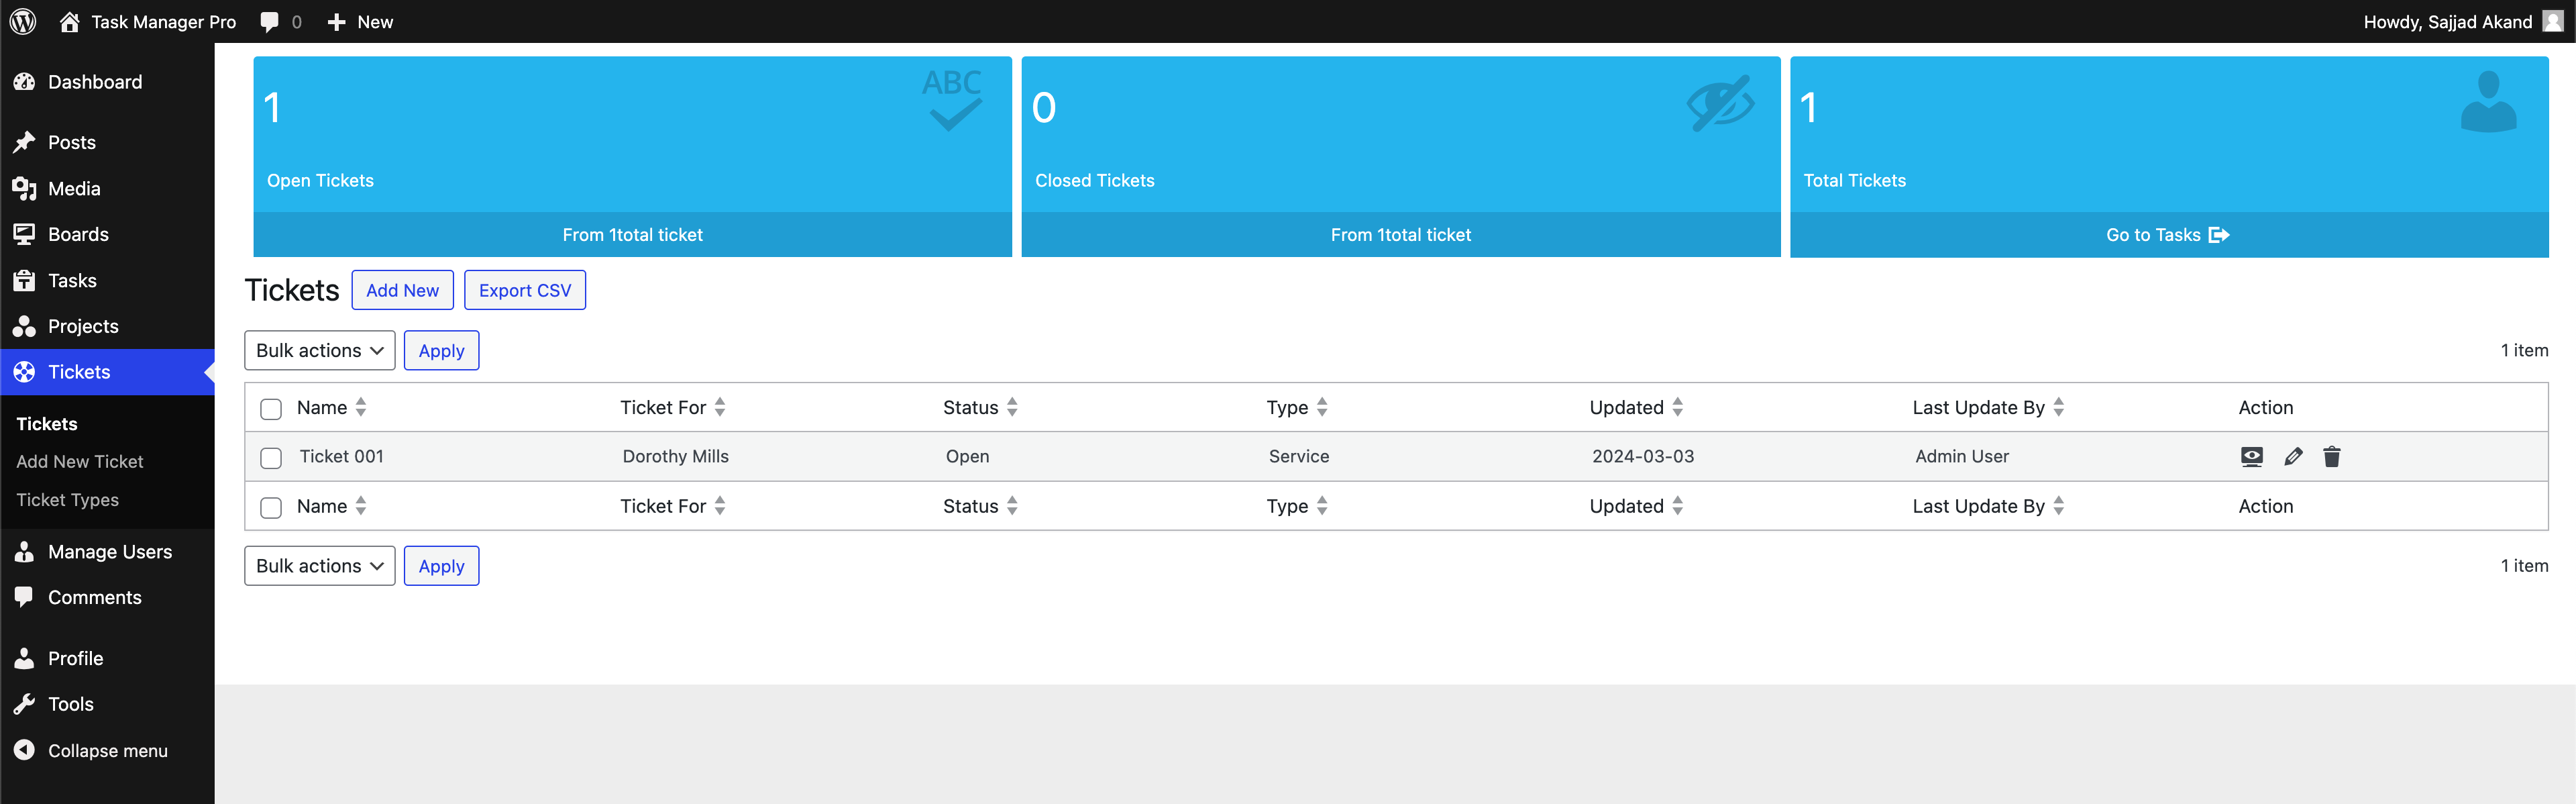Open Manage Users from the sidebar
The width and height of the screenshot is (2576, 804).
(x=110, y=551)
